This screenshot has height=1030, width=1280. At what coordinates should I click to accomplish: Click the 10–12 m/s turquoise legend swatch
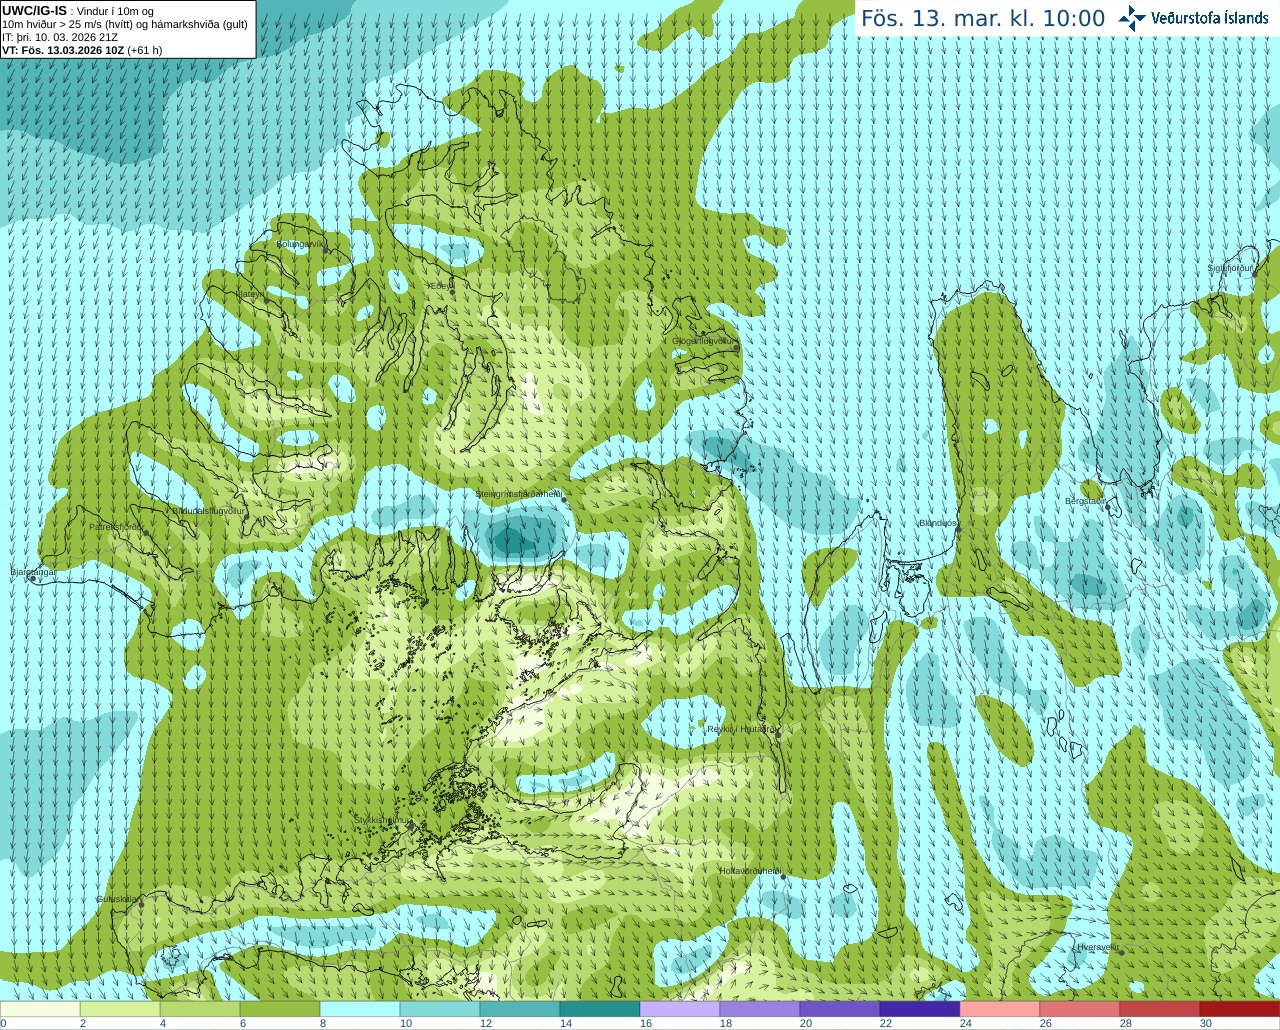point(440,1009)
